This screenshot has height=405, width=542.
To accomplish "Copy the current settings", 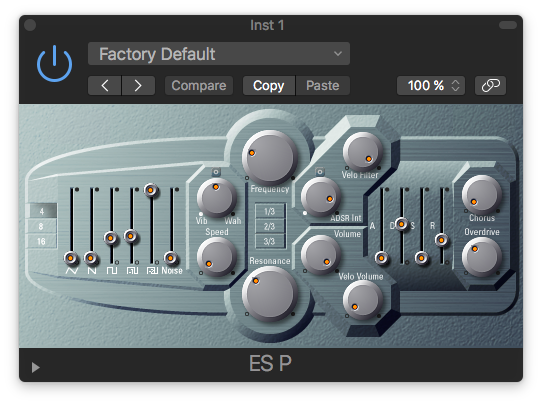I will point(269,85).
